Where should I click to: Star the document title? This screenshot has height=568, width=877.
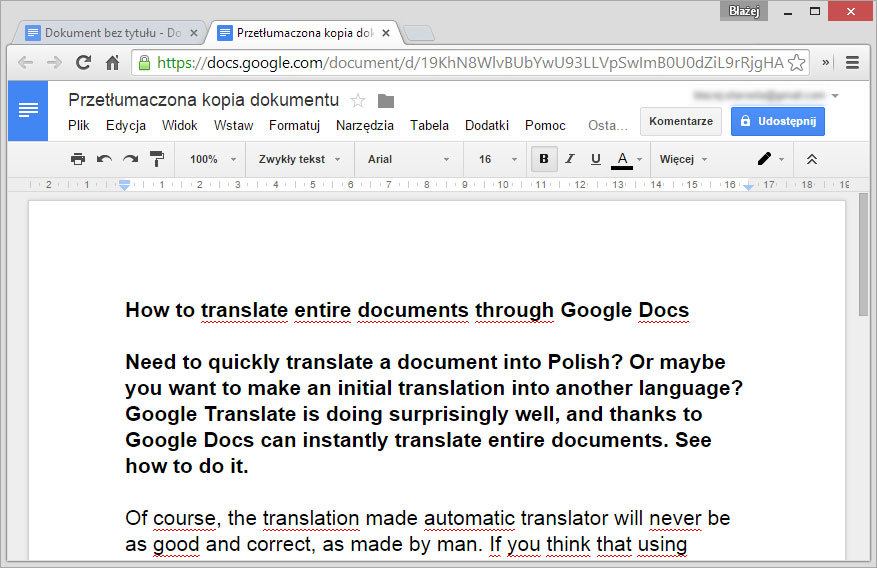[x=357, y=101]
